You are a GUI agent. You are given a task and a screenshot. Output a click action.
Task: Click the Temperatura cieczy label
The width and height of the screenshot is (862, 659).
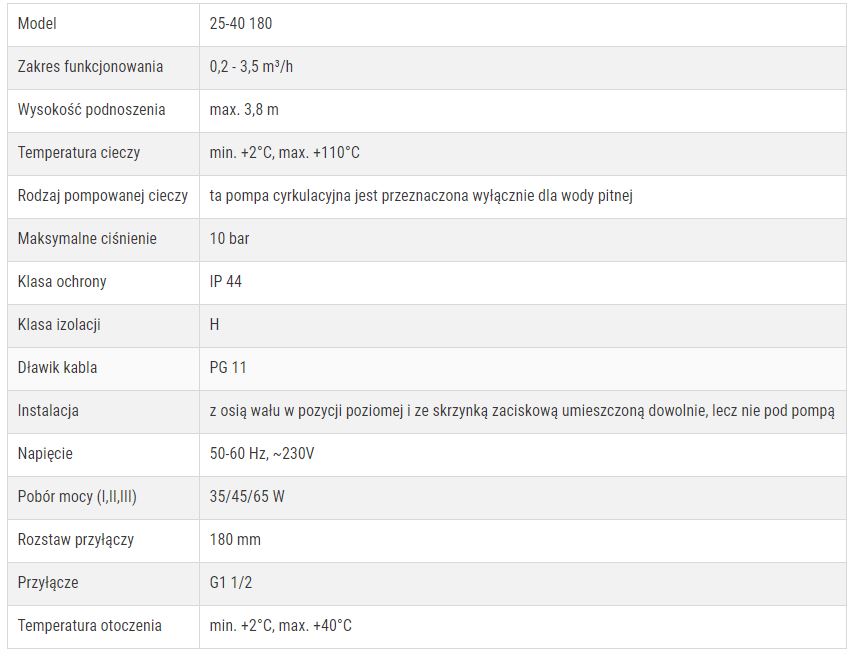click(x=79, y=152)
